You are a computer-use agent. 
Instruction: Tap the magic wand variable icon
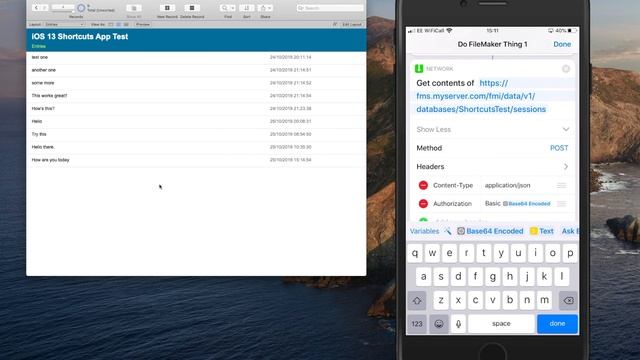[x=448, y=231]
